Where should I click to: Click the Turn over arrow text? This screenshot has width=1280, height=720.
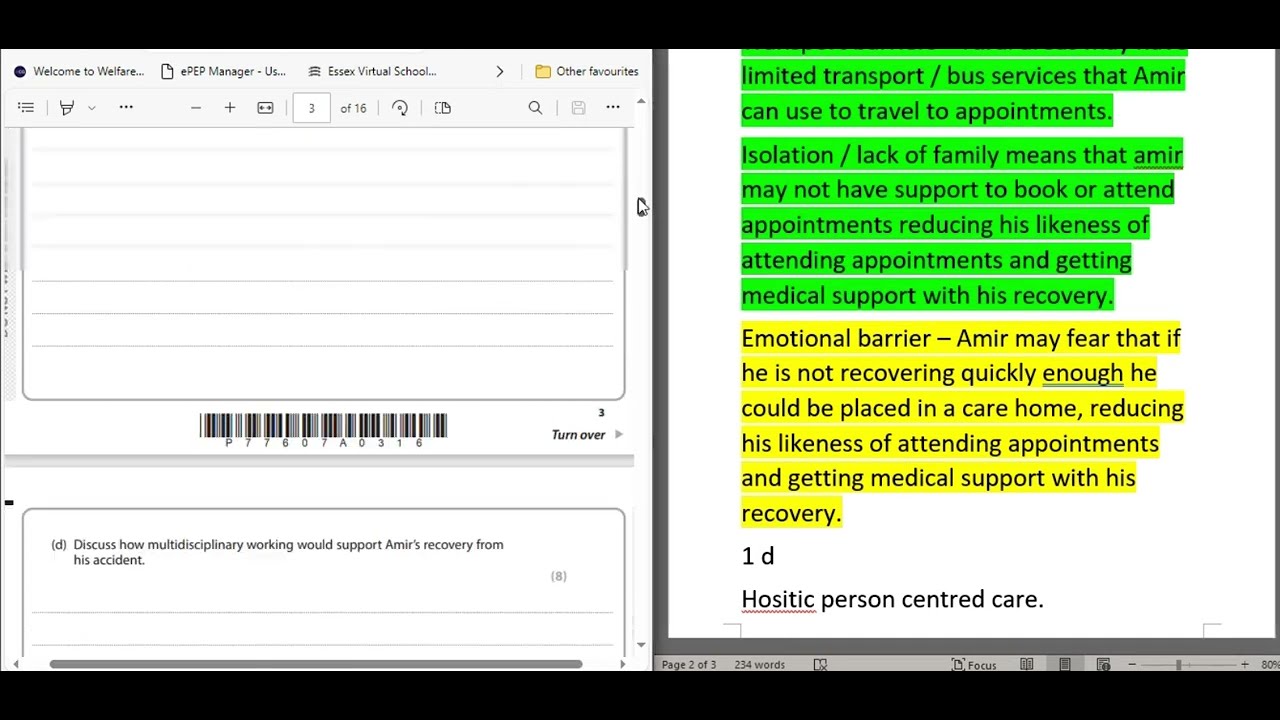tap(587, 435)
